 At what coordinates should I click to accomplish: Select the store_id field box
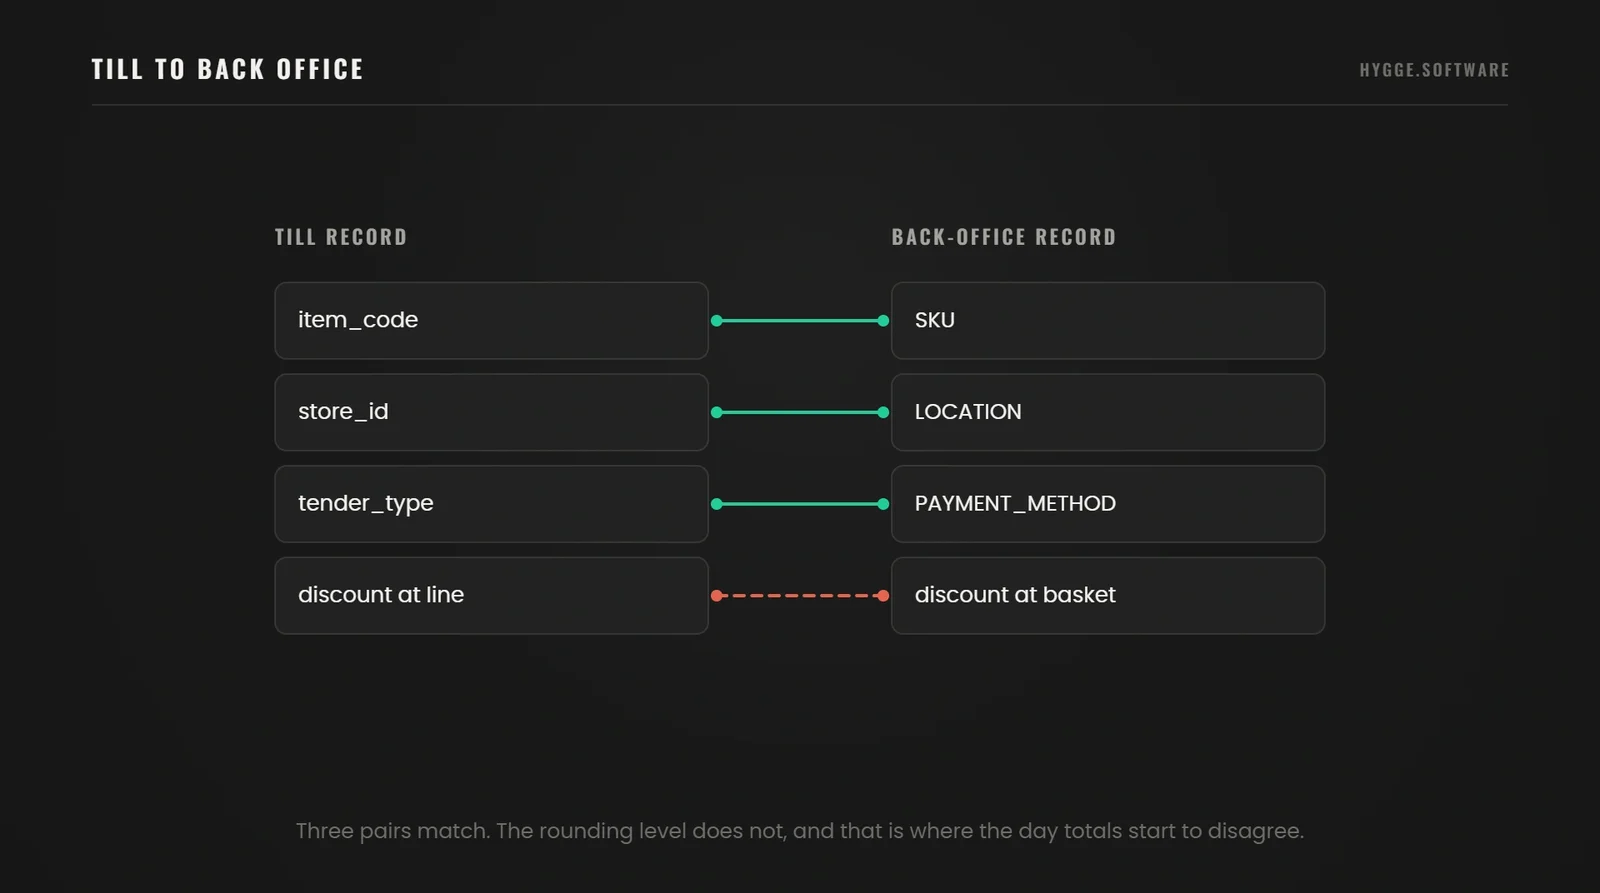pos(491,412)
